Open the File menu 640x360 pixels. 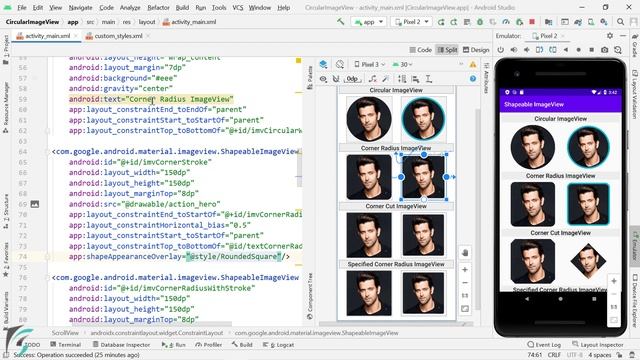coord(22,7)
